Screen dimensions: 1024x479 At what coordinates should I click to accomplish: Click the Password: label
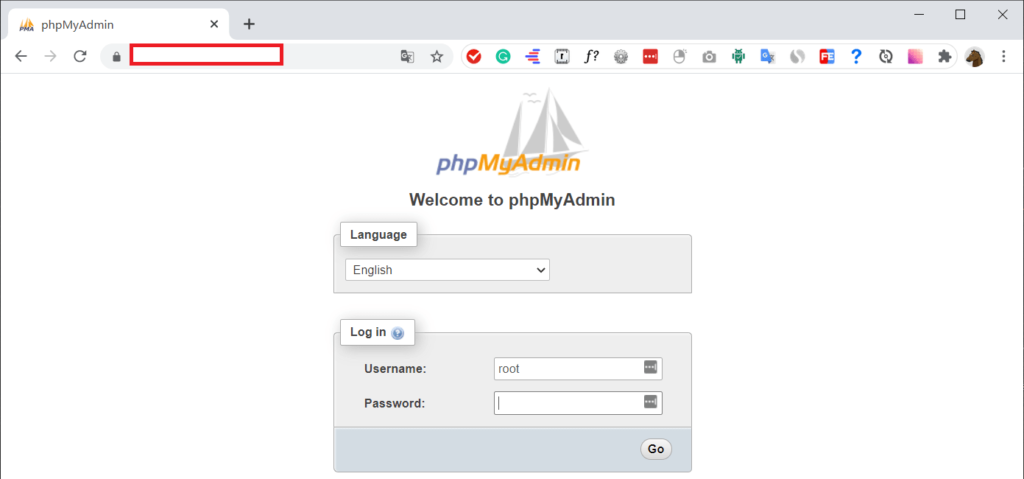click(394, 403)
